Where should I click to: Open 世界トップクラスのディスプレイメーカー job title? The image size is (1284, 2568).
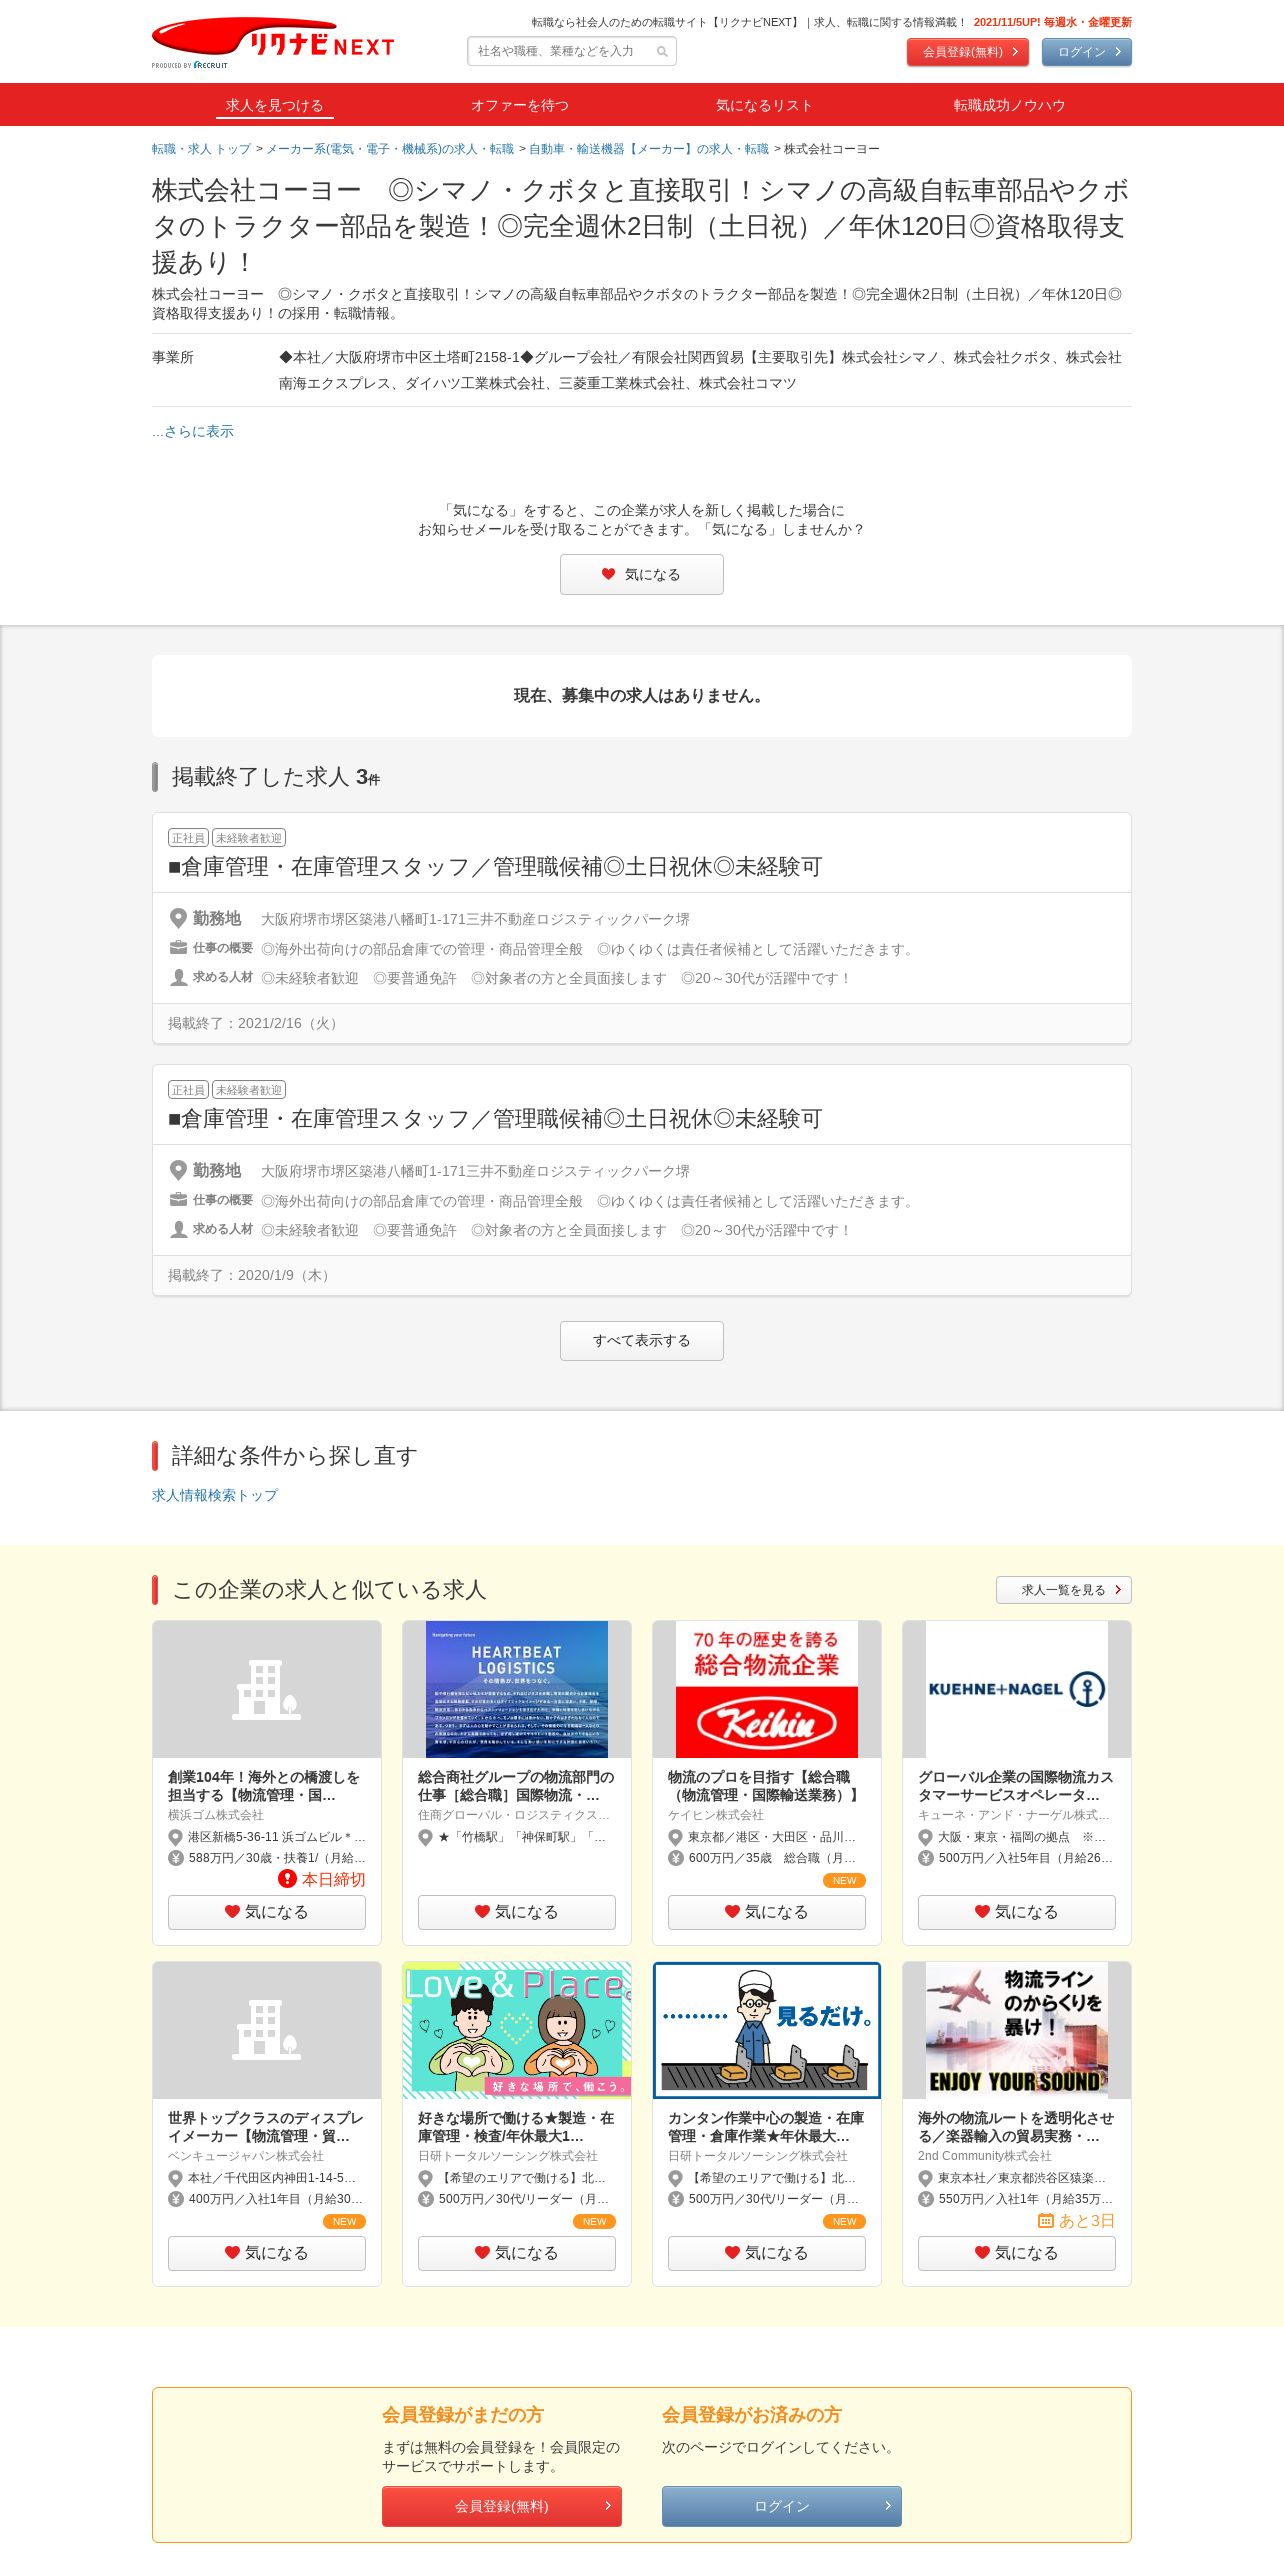[265, 2127]
